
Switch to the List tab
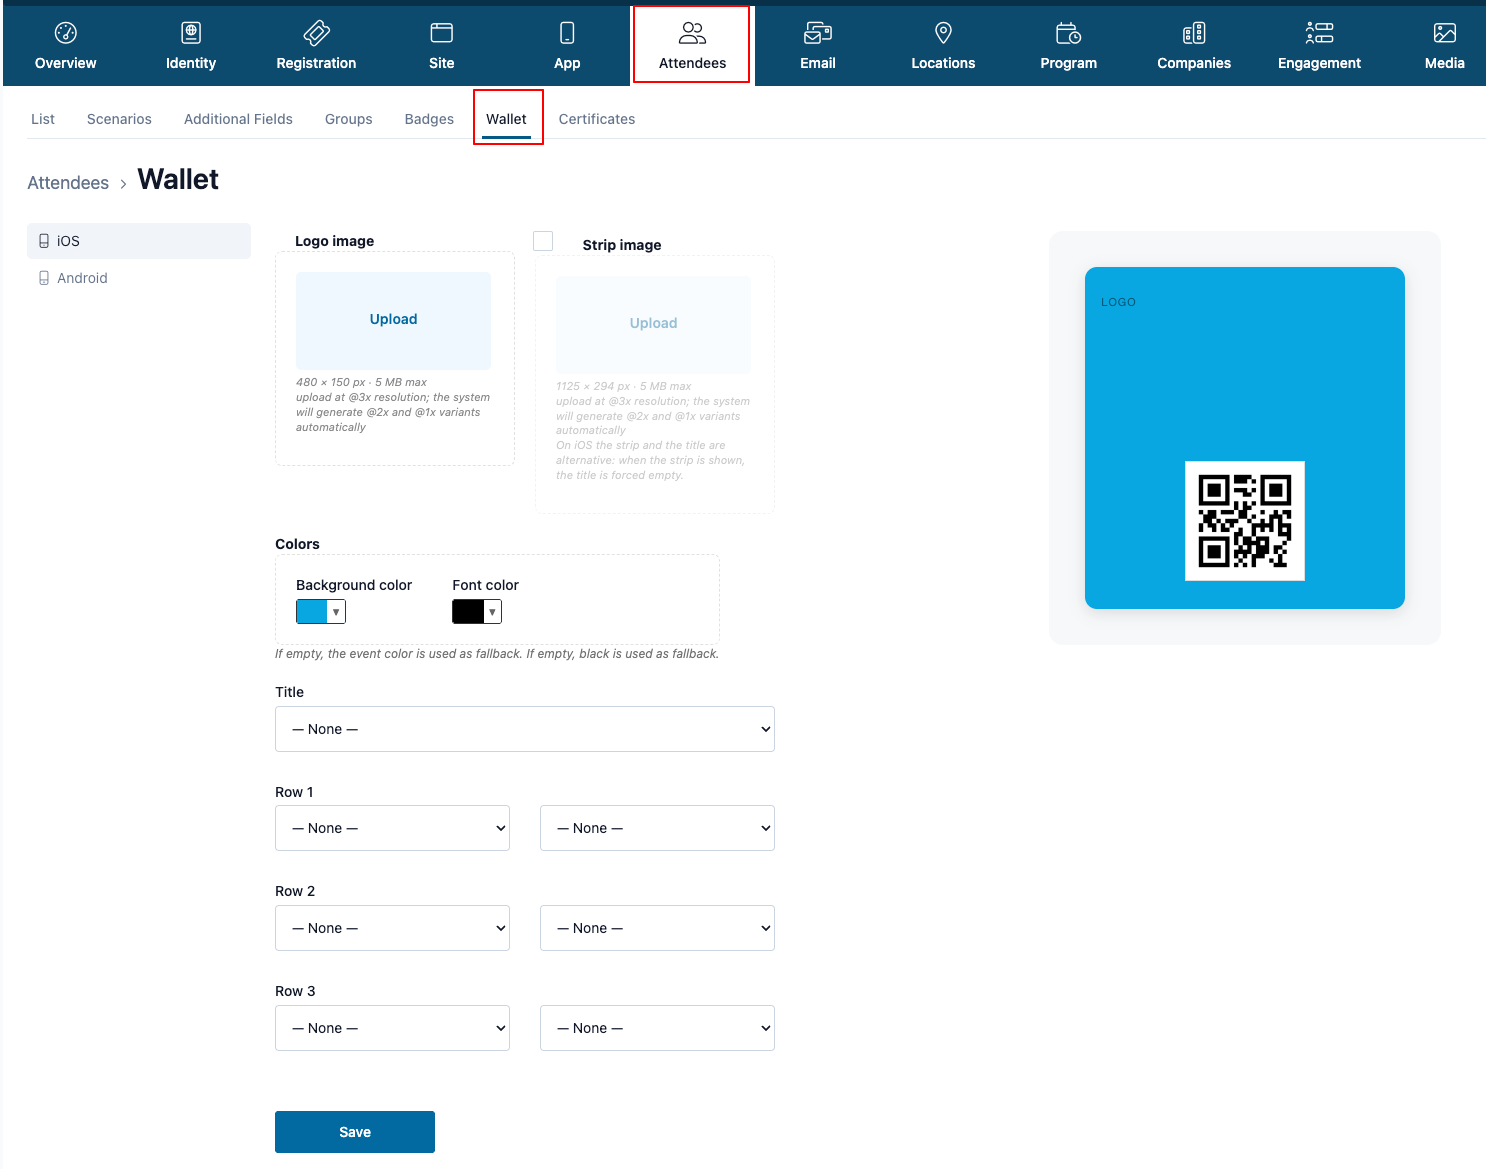(43, 119)
